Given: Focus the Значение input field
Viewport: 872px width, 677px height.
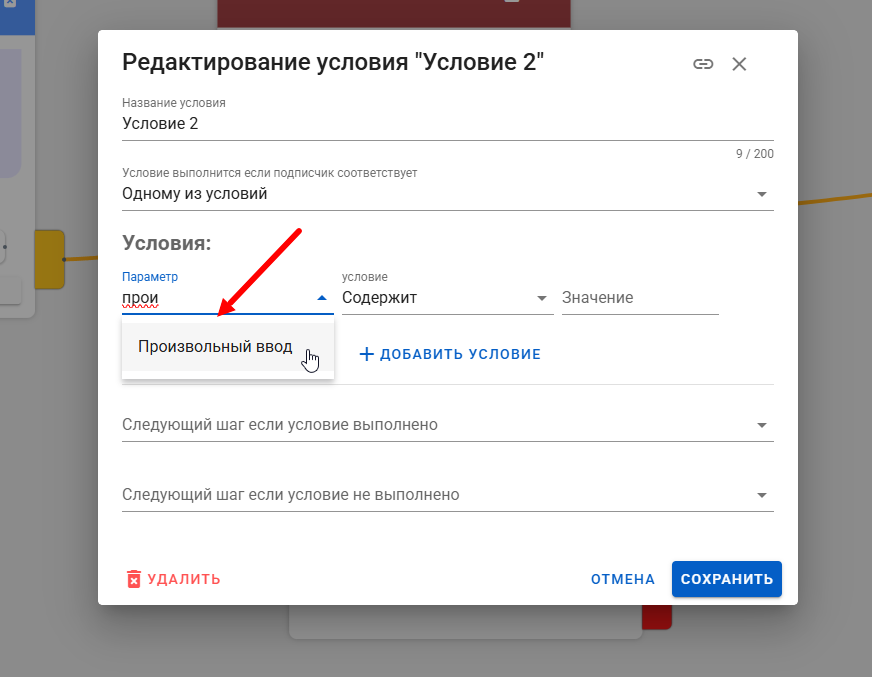Looking at the screenshot, I should [640, 298].
